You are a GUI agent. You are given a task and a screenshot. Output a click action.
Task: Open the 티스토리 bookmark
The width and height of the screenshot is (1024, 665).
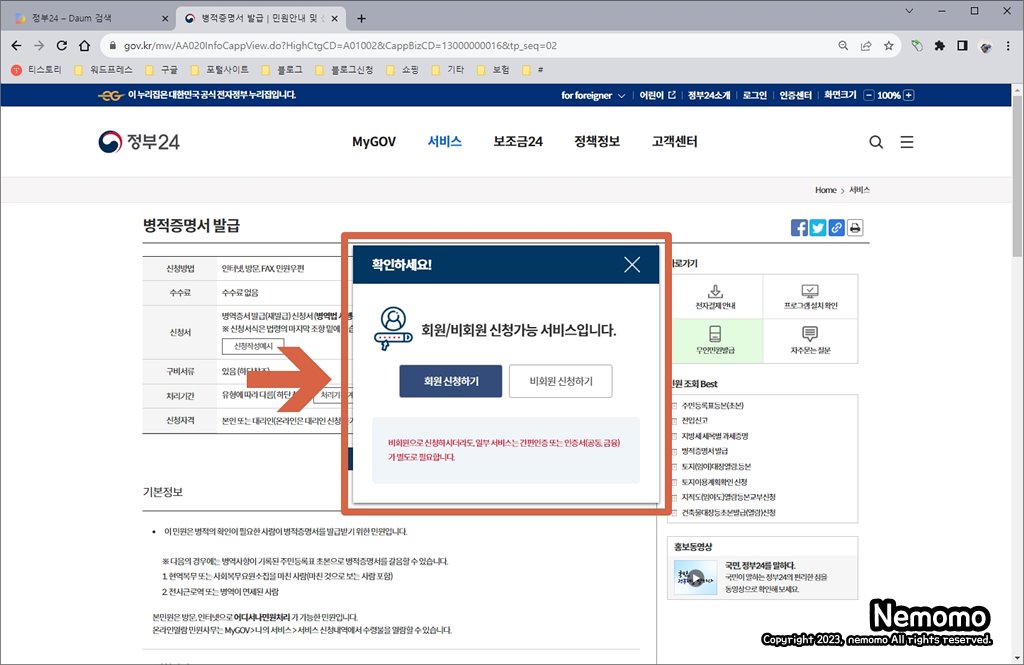[x=36, y=70]
